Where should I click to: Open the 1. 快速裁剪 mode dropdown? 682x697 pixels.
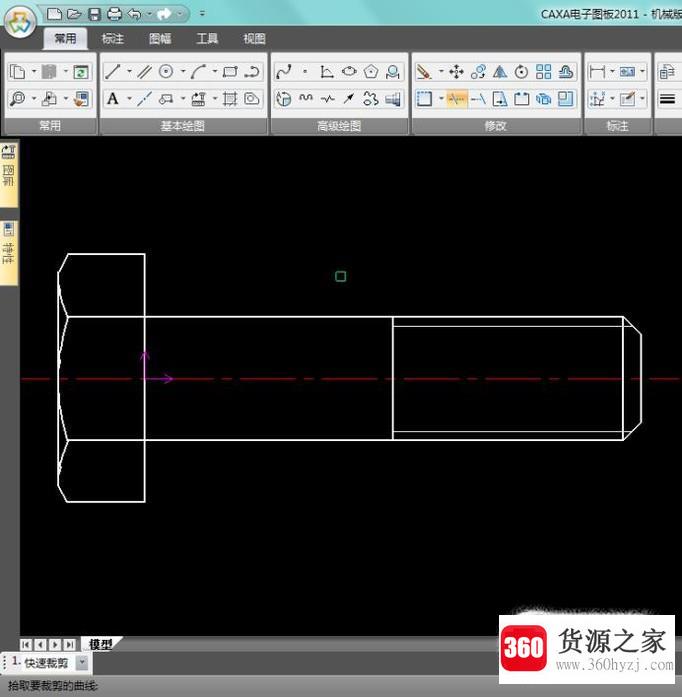[82, 663]
